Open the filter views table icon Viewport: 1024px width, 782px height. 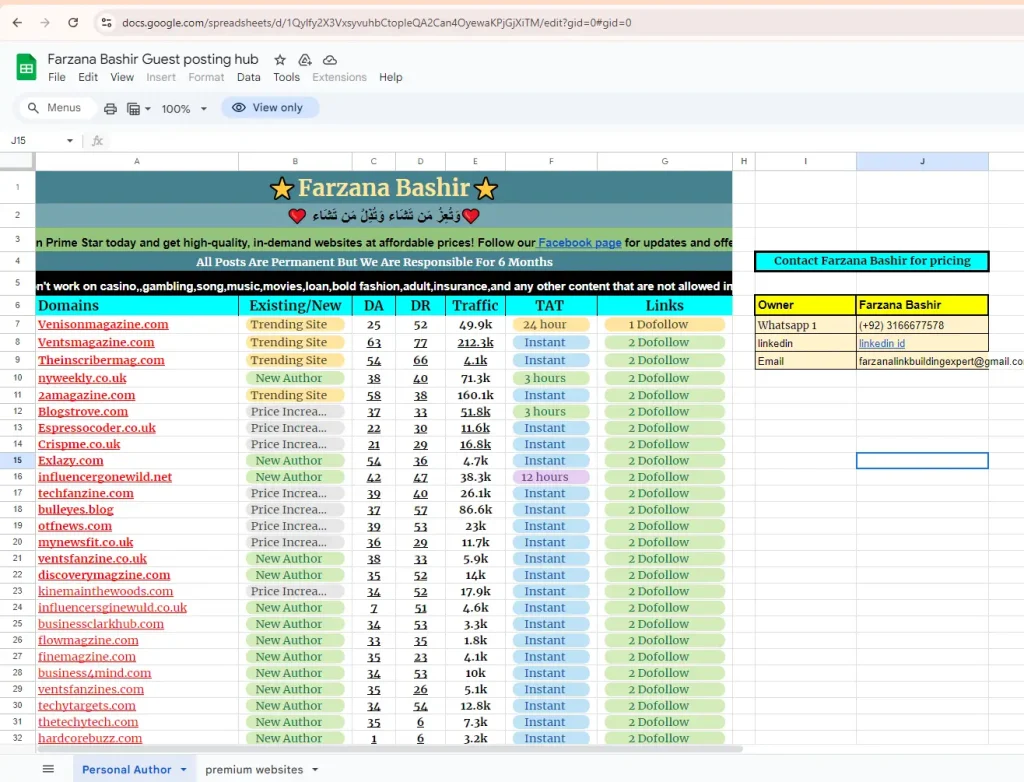tap(133, 108)
